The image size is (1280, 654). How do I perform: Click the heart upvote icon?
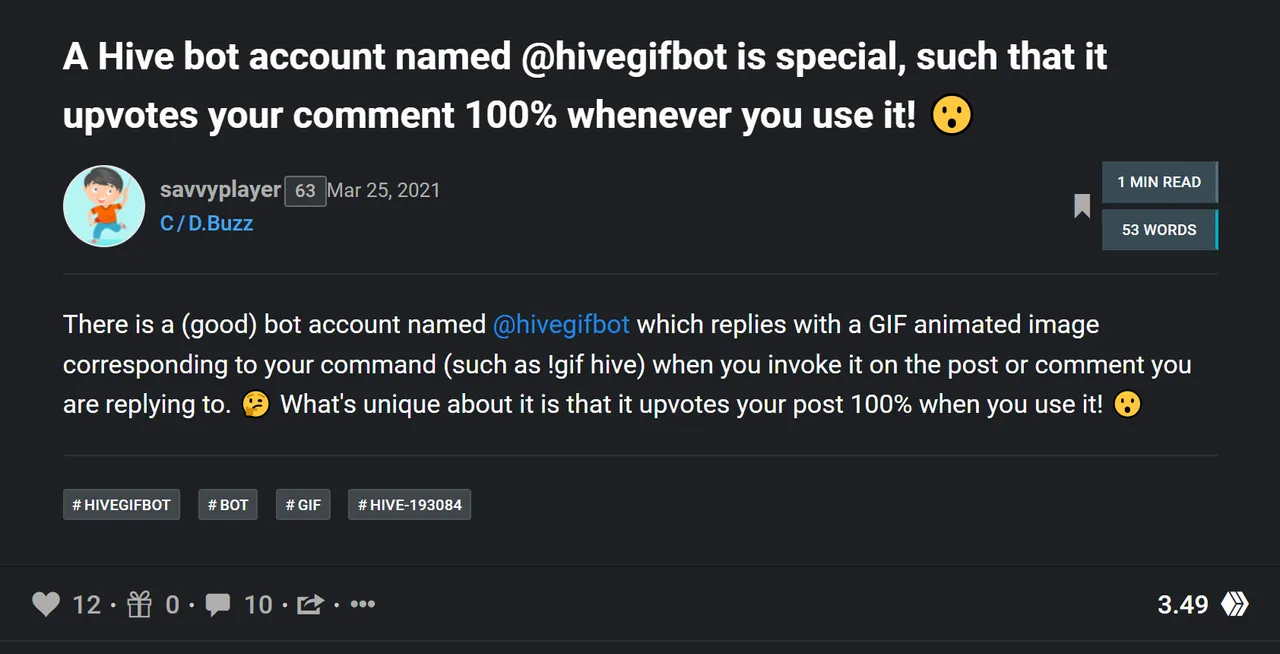[x=46, y=604]
